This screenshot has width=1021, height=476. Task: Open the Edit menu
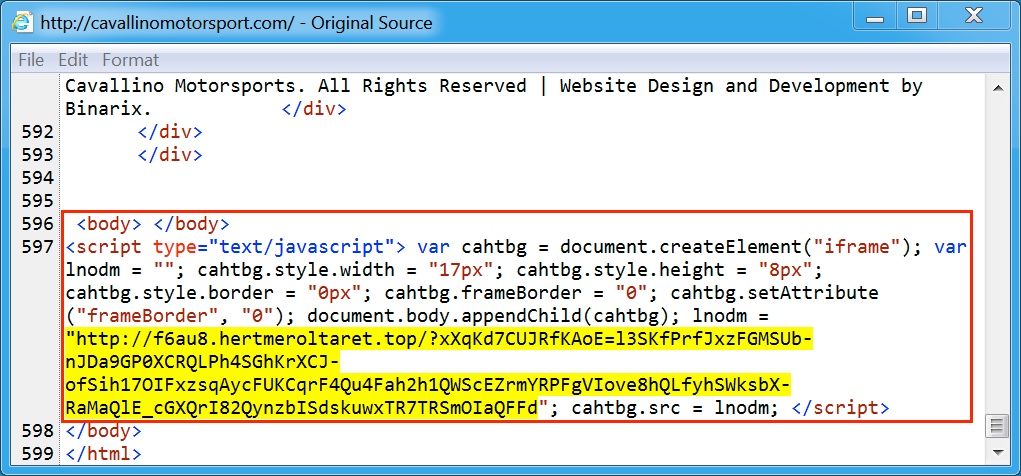pyautogui.click(x=73, y=60)
